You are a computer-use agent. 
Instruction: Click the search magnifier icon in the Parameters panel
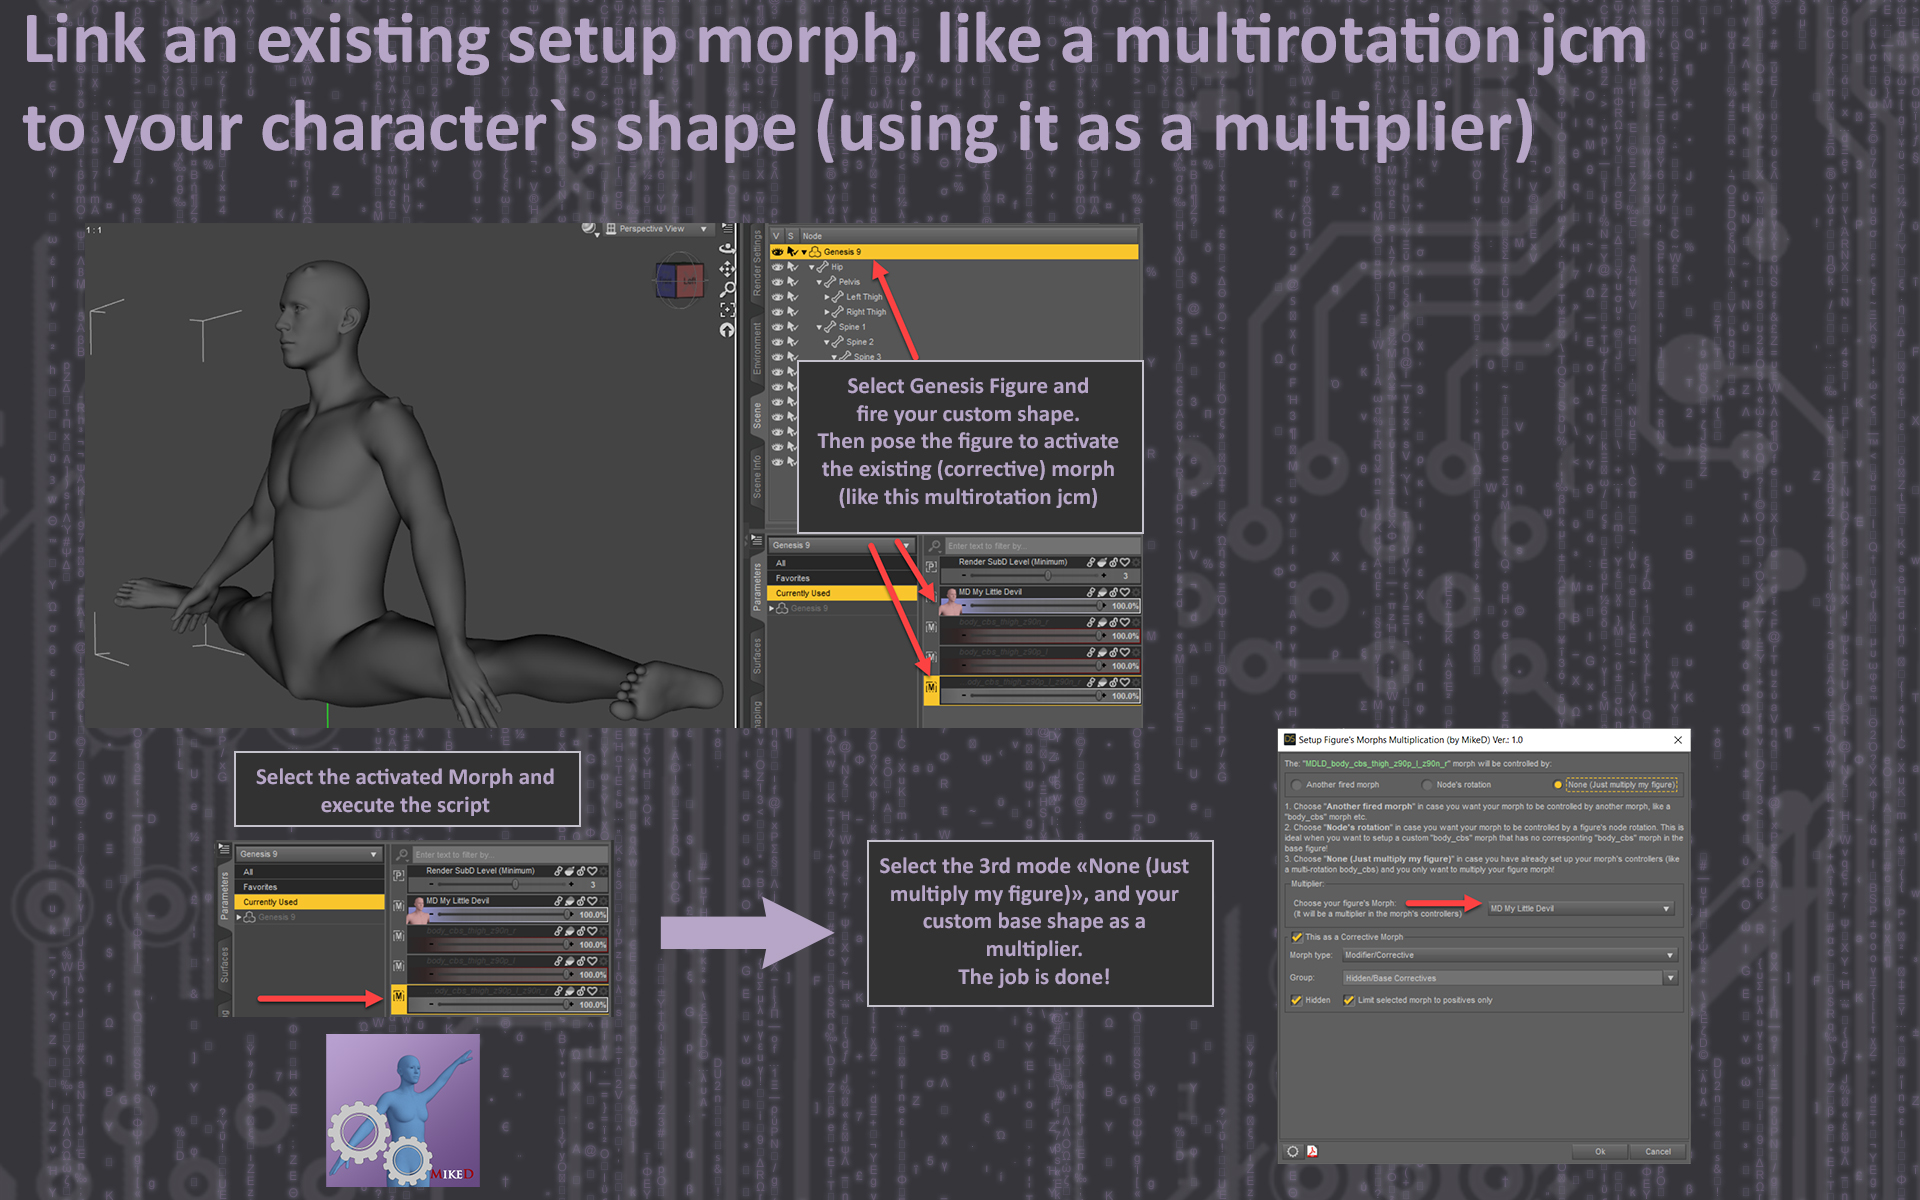933,546
